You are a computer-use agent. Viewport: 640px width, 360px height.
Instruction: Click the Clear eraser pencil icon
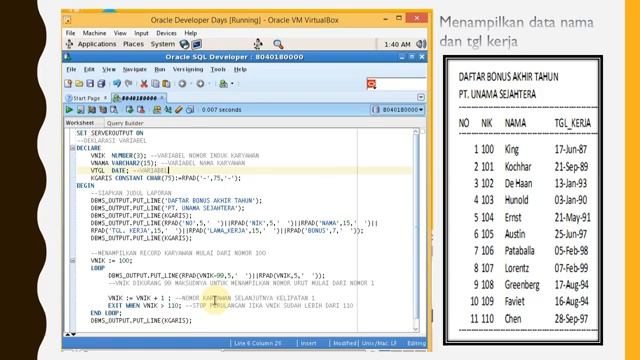point(179,109)
